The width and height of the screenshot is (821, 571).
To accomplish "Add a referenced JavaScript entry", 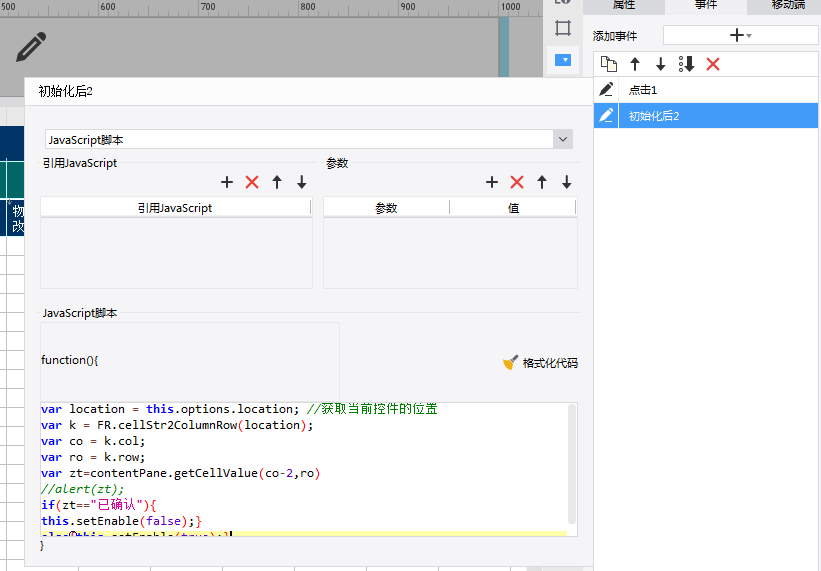I will [227, 182].
